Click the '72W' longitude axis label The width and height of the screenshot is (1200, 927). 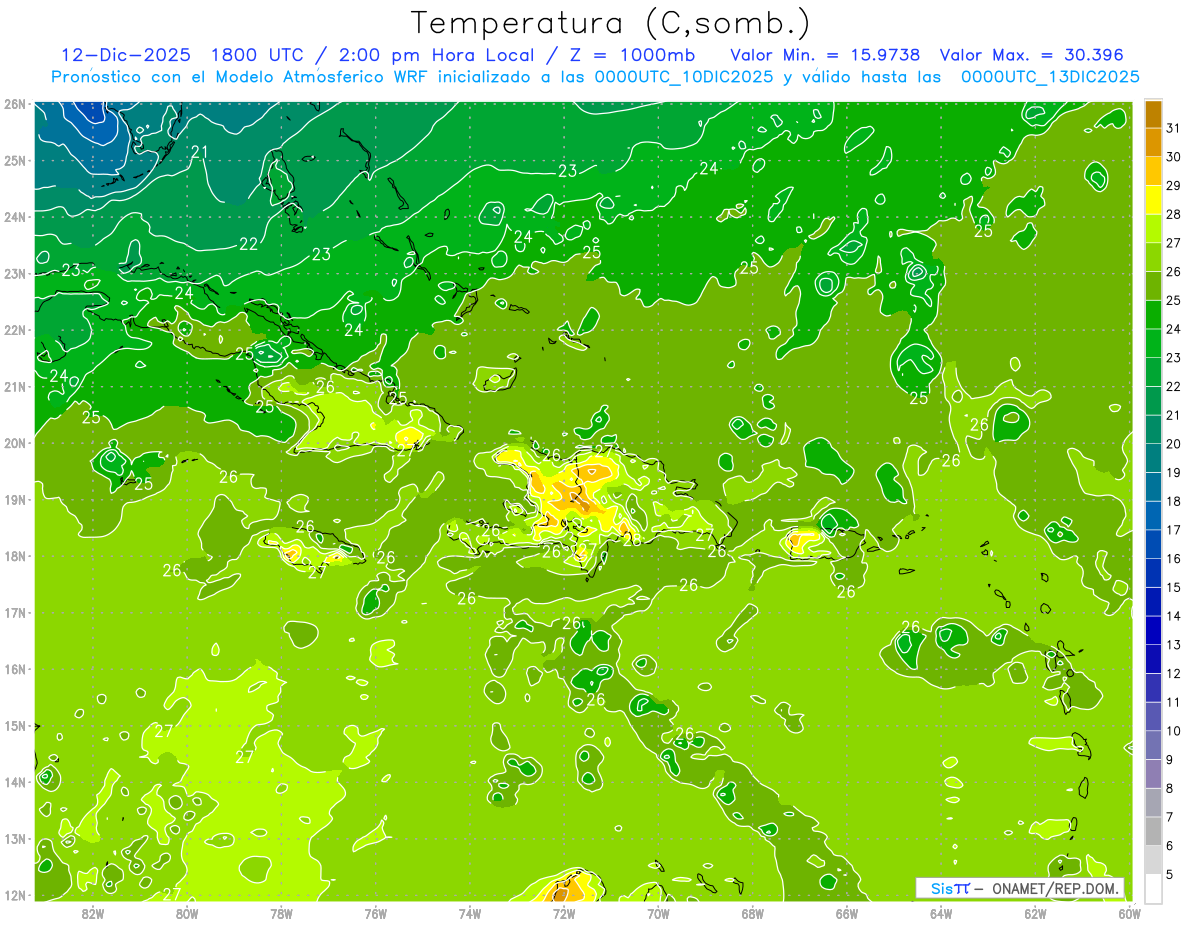(x=564, y=913)
